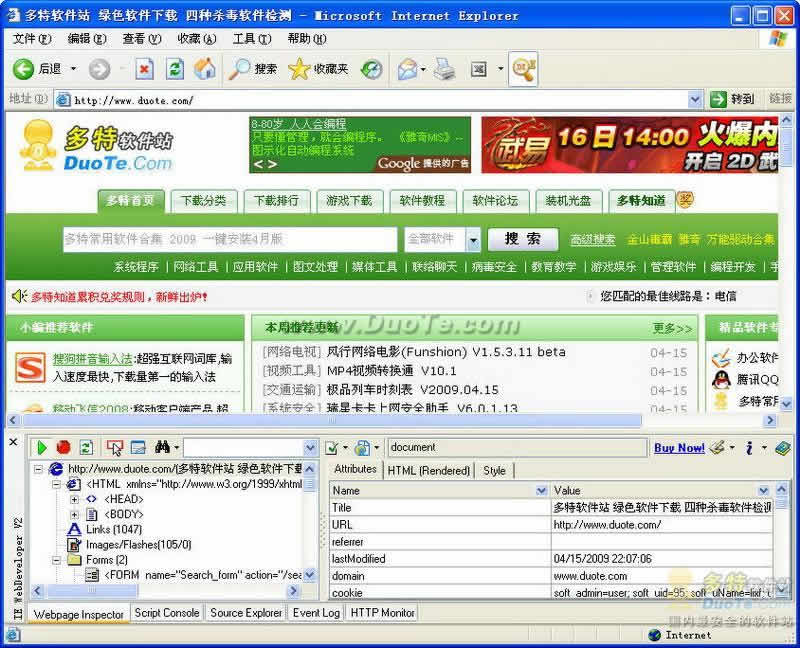Click the Print toolbar icon
The height and width of the screenshot is (648, 800).
(x=444, y=69)
